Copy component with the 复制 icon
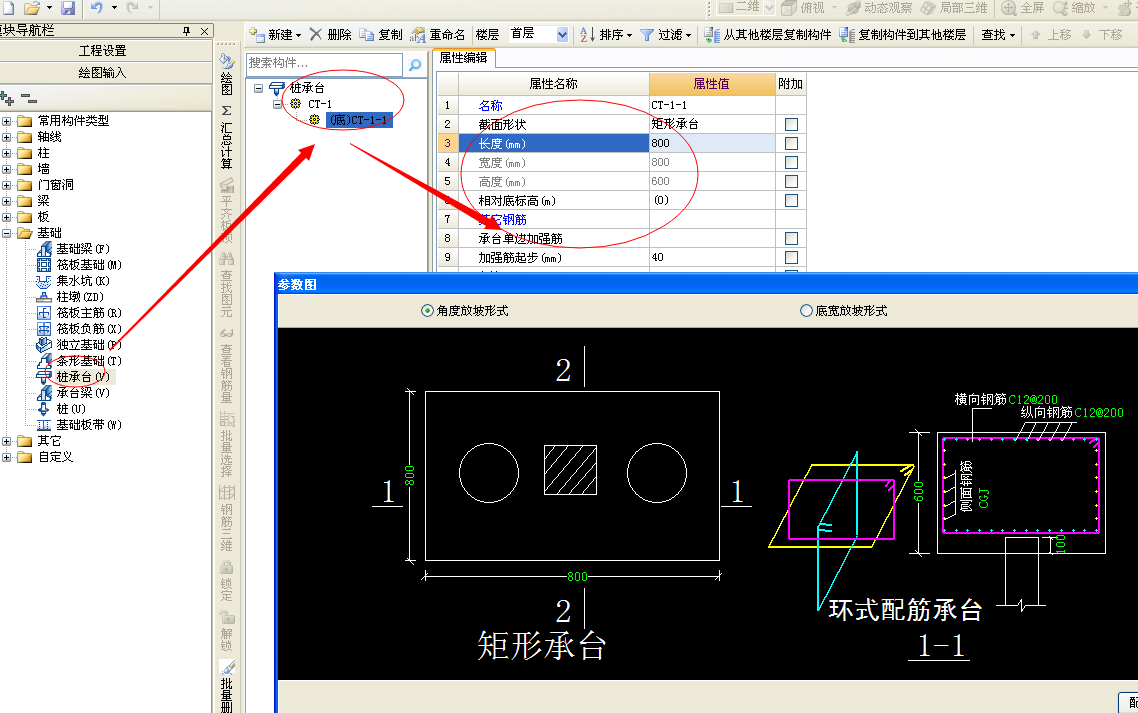 tap(367, 34)
